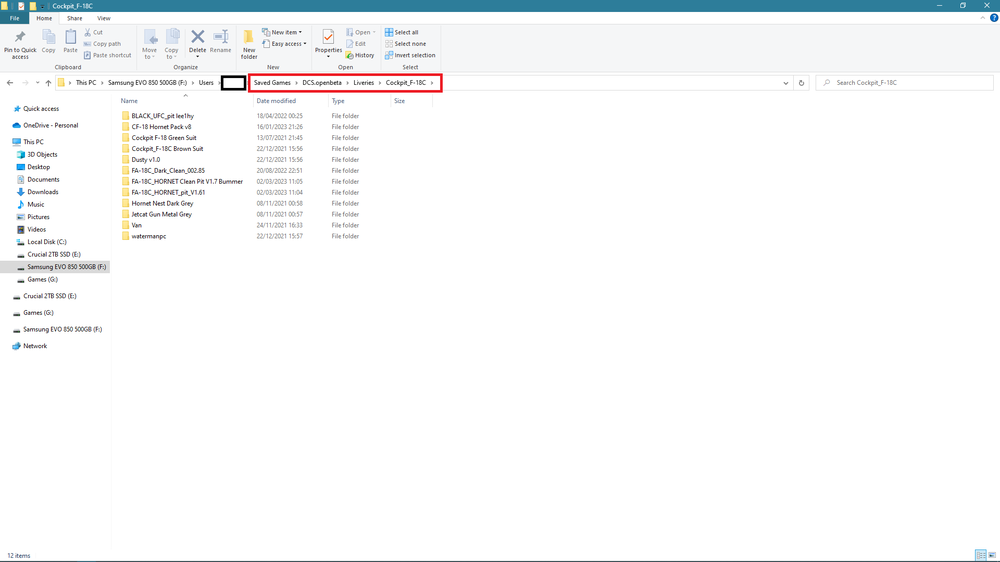Click the Open ribbon button

coord(360,32)
